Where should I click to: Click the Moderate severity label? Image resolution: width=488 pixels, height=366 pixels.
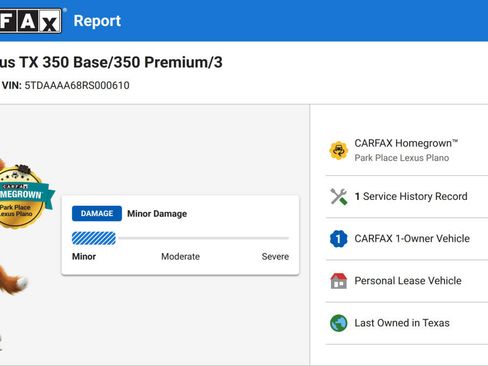180,257
